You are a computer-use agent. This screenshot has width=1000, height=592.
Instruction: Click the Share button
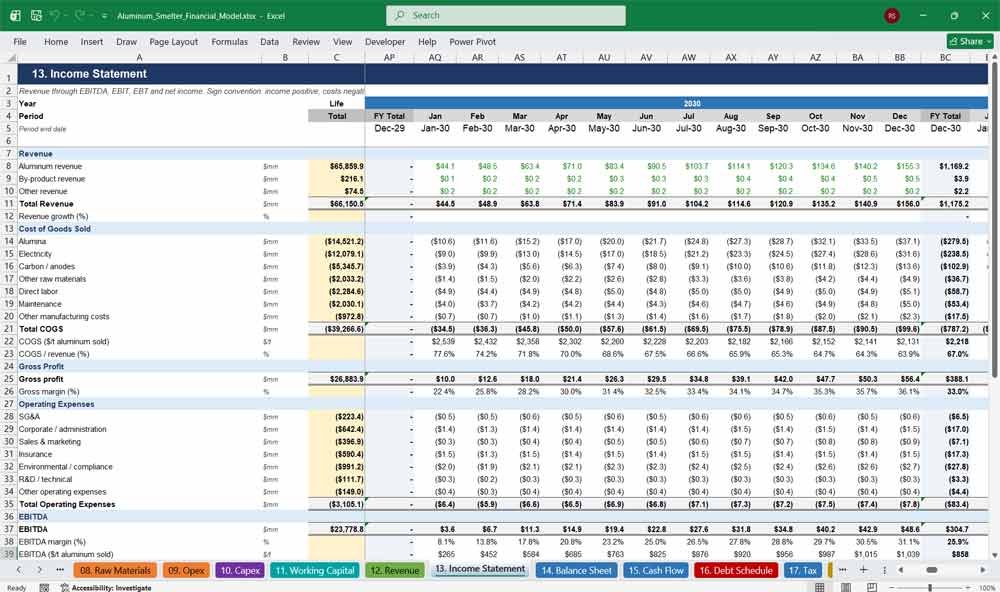[x=970, y=41]
